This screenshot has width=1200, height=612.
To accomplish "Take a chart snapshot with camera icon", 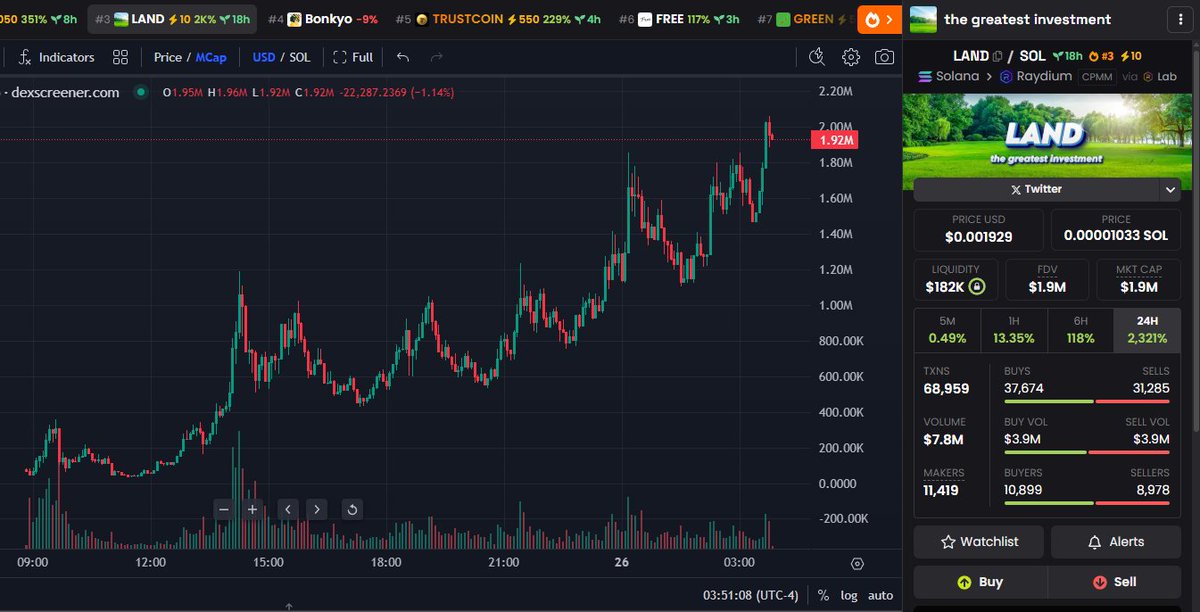I will point(884,57).
